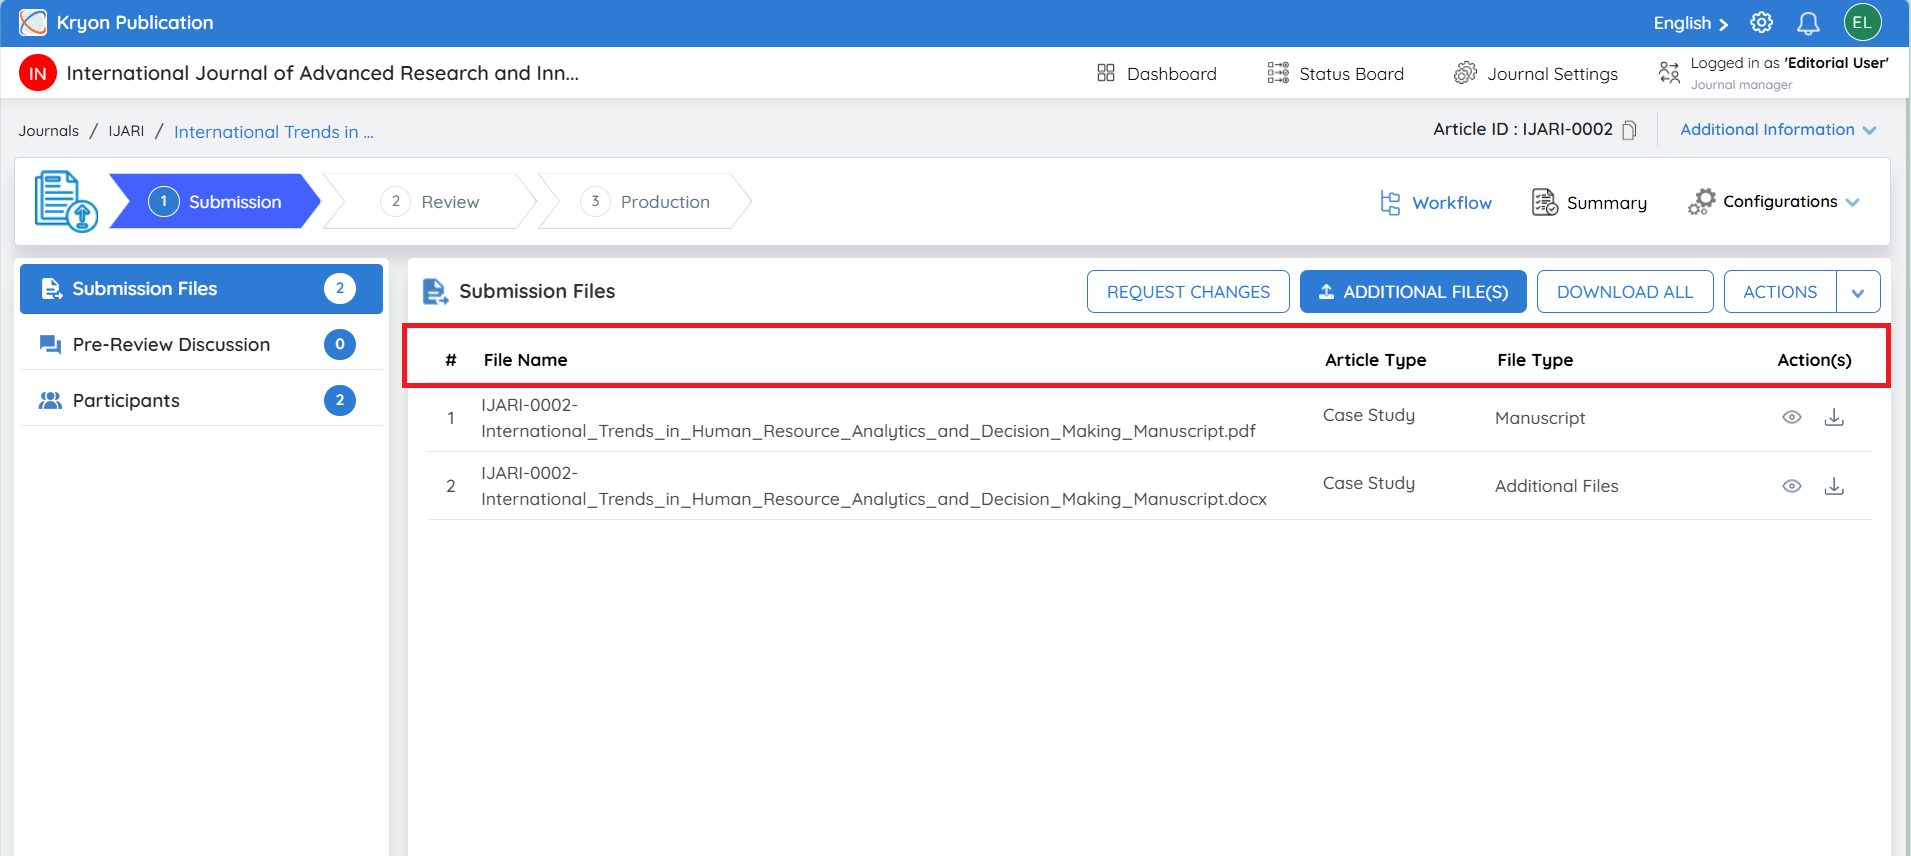This screenshot has width=1911, height=856.
Task: Open the Workflow view
Action: point(1436,203)
